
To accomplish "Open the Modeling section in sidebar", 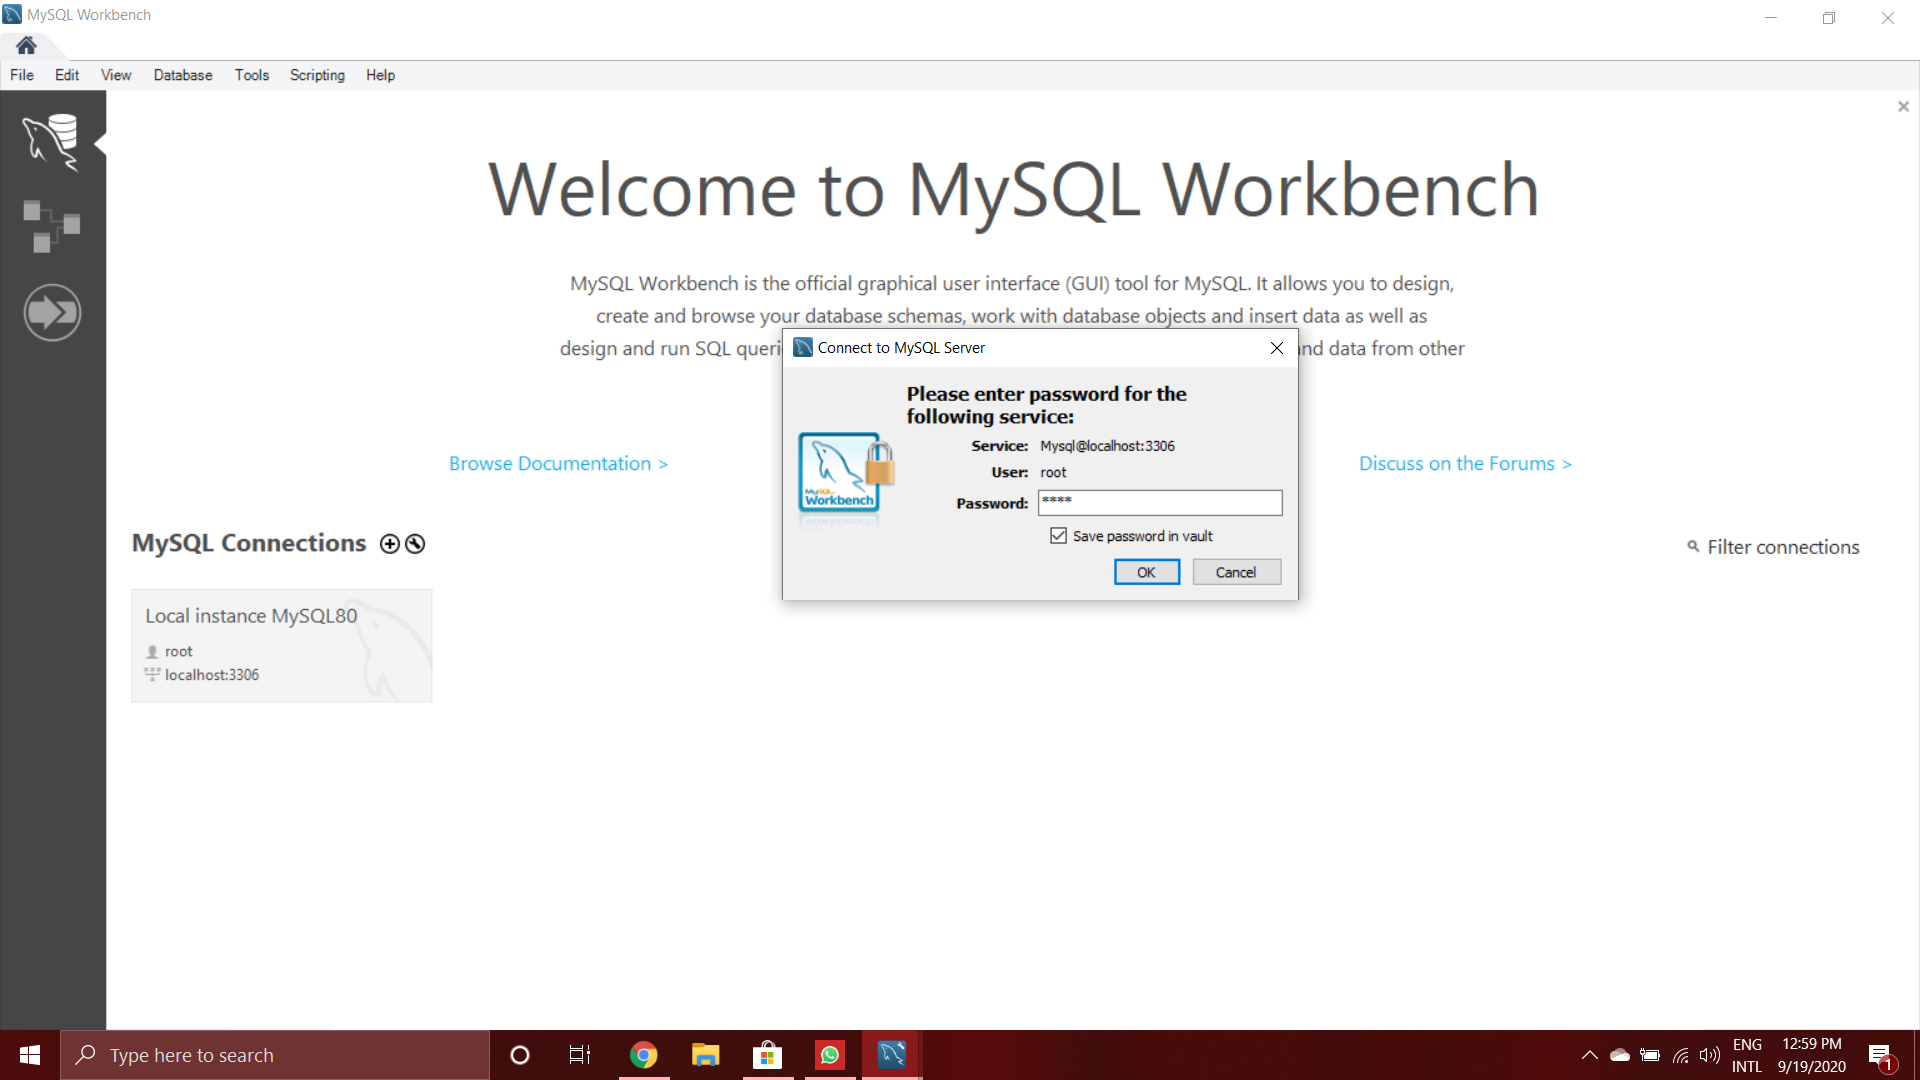I will [52, 225].
